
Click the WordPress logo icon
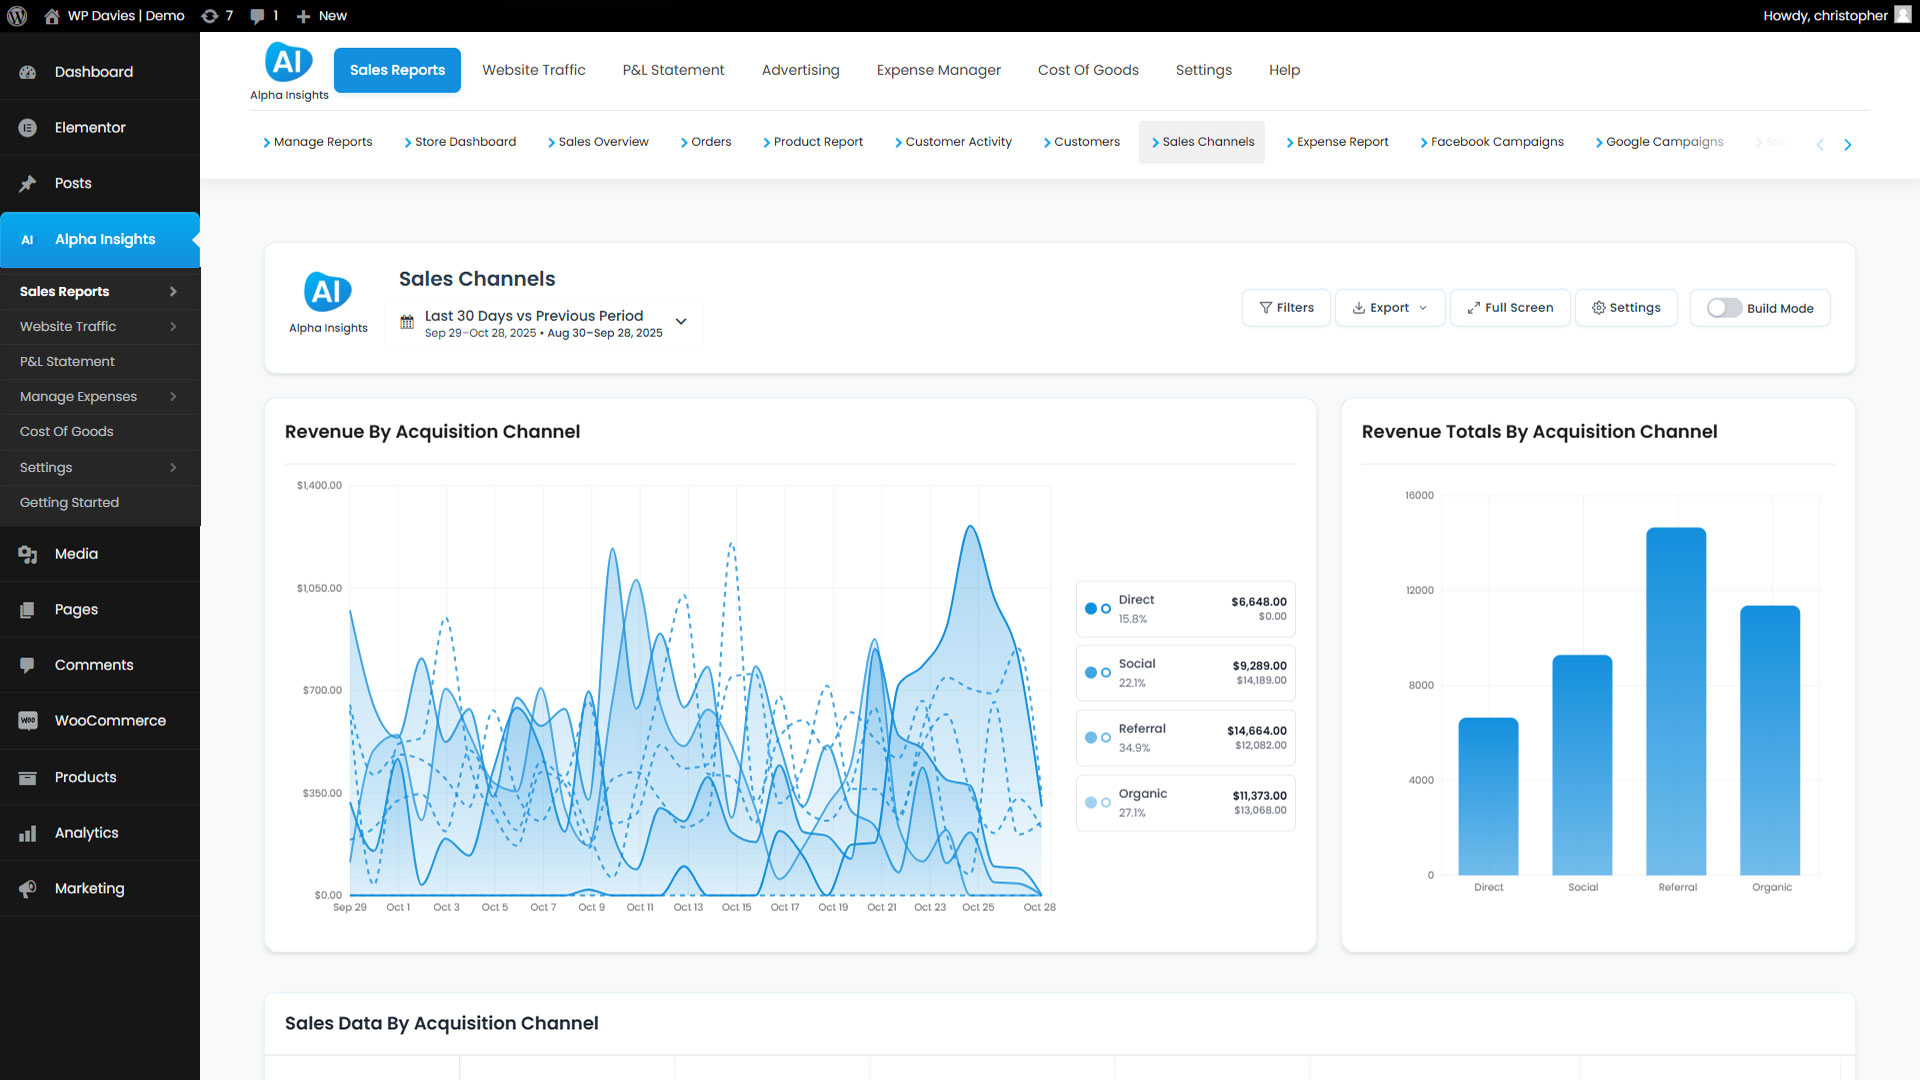tap(17, 16)
